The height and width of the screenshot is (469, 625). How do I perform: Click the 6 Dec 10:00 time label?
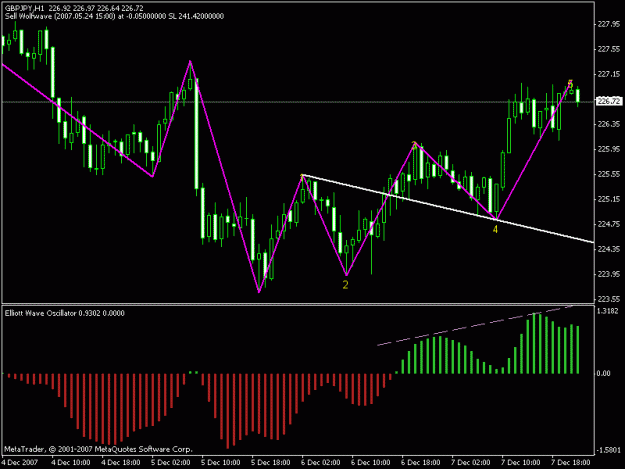click(371, 463)
